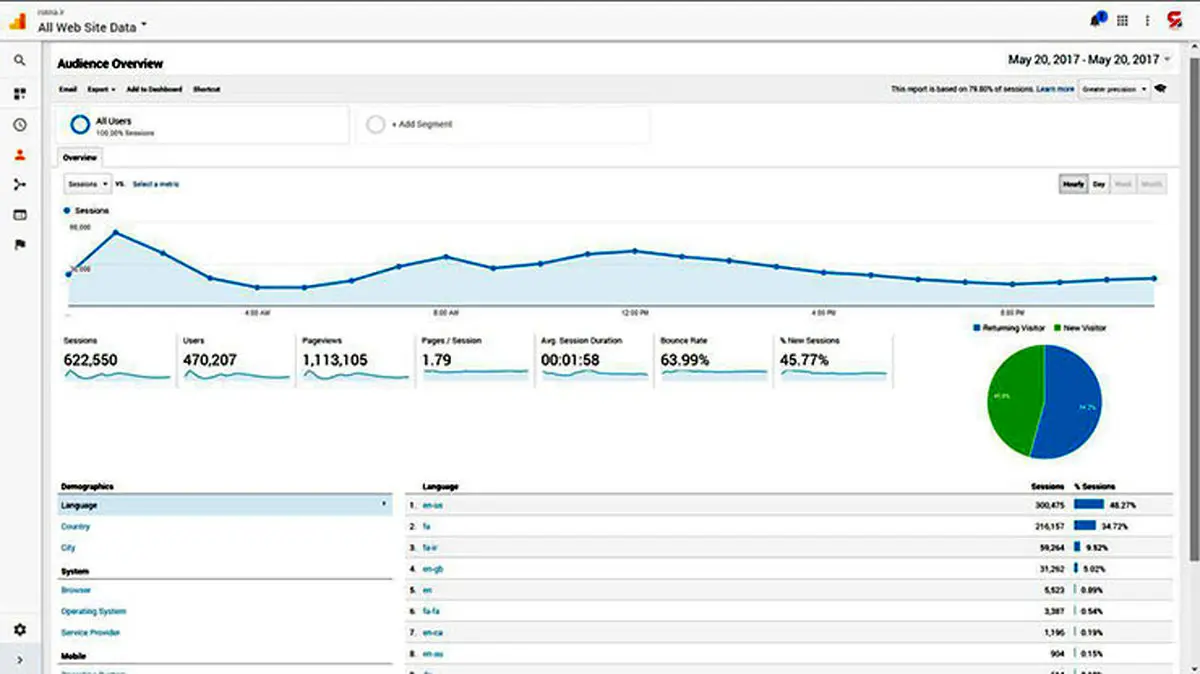Click Add to Dashboard button
The width and height of the screenshot is (1200, 674).
tap(154, 89)
